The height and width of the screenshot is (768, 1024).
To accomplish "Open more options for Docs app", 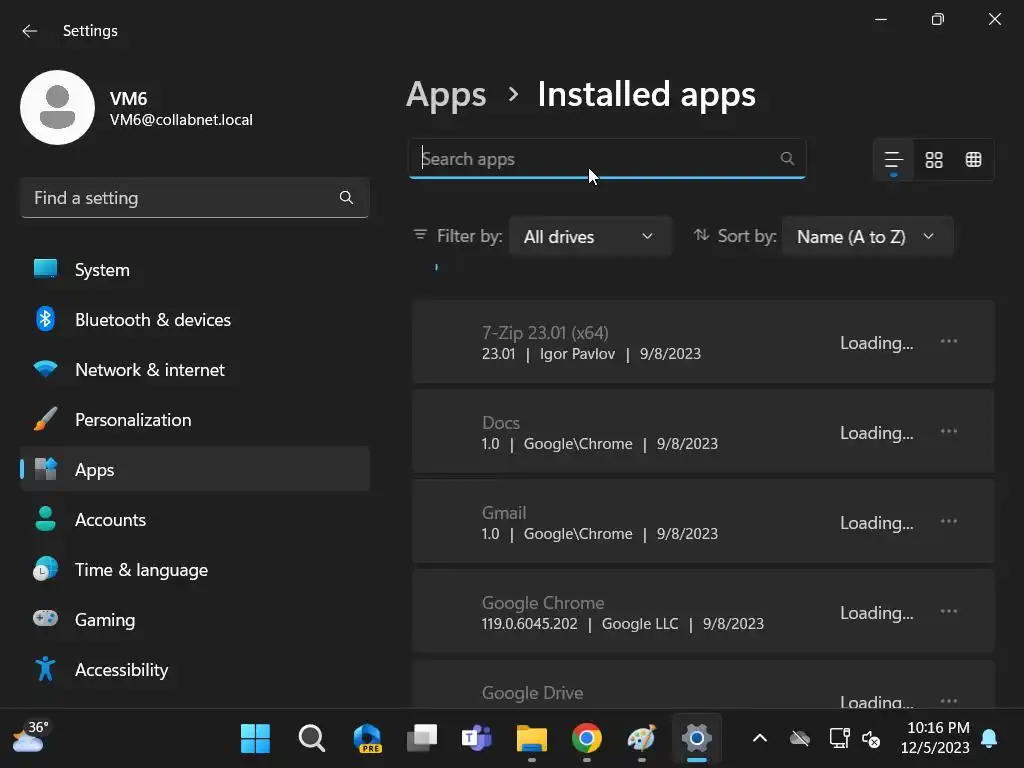I will click(x=948, y=431).
